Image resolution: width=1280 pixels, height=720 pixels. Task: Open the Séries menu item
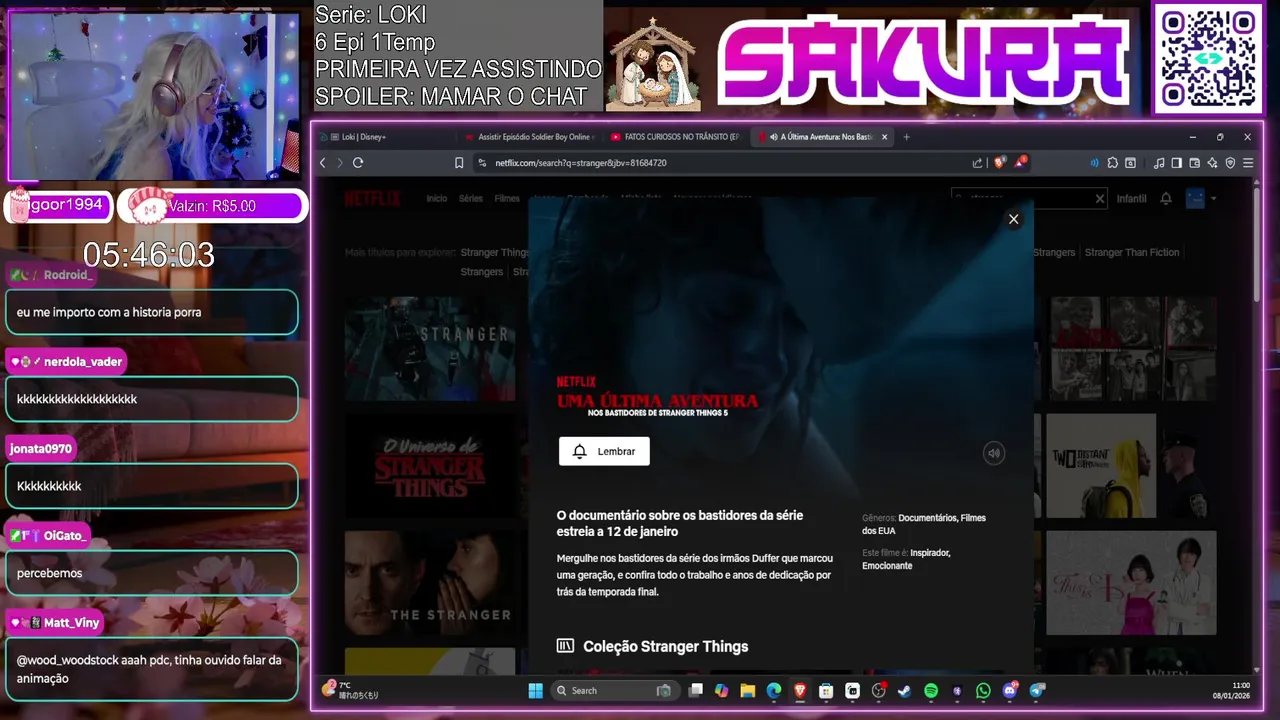[471, 199]
